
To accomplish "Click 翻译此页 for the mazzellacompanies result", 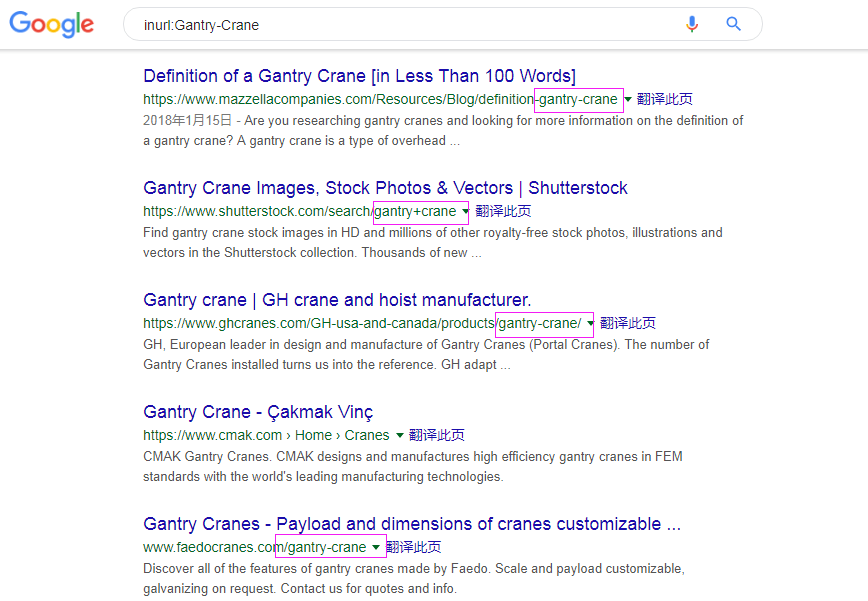I will tap(664, 99).
